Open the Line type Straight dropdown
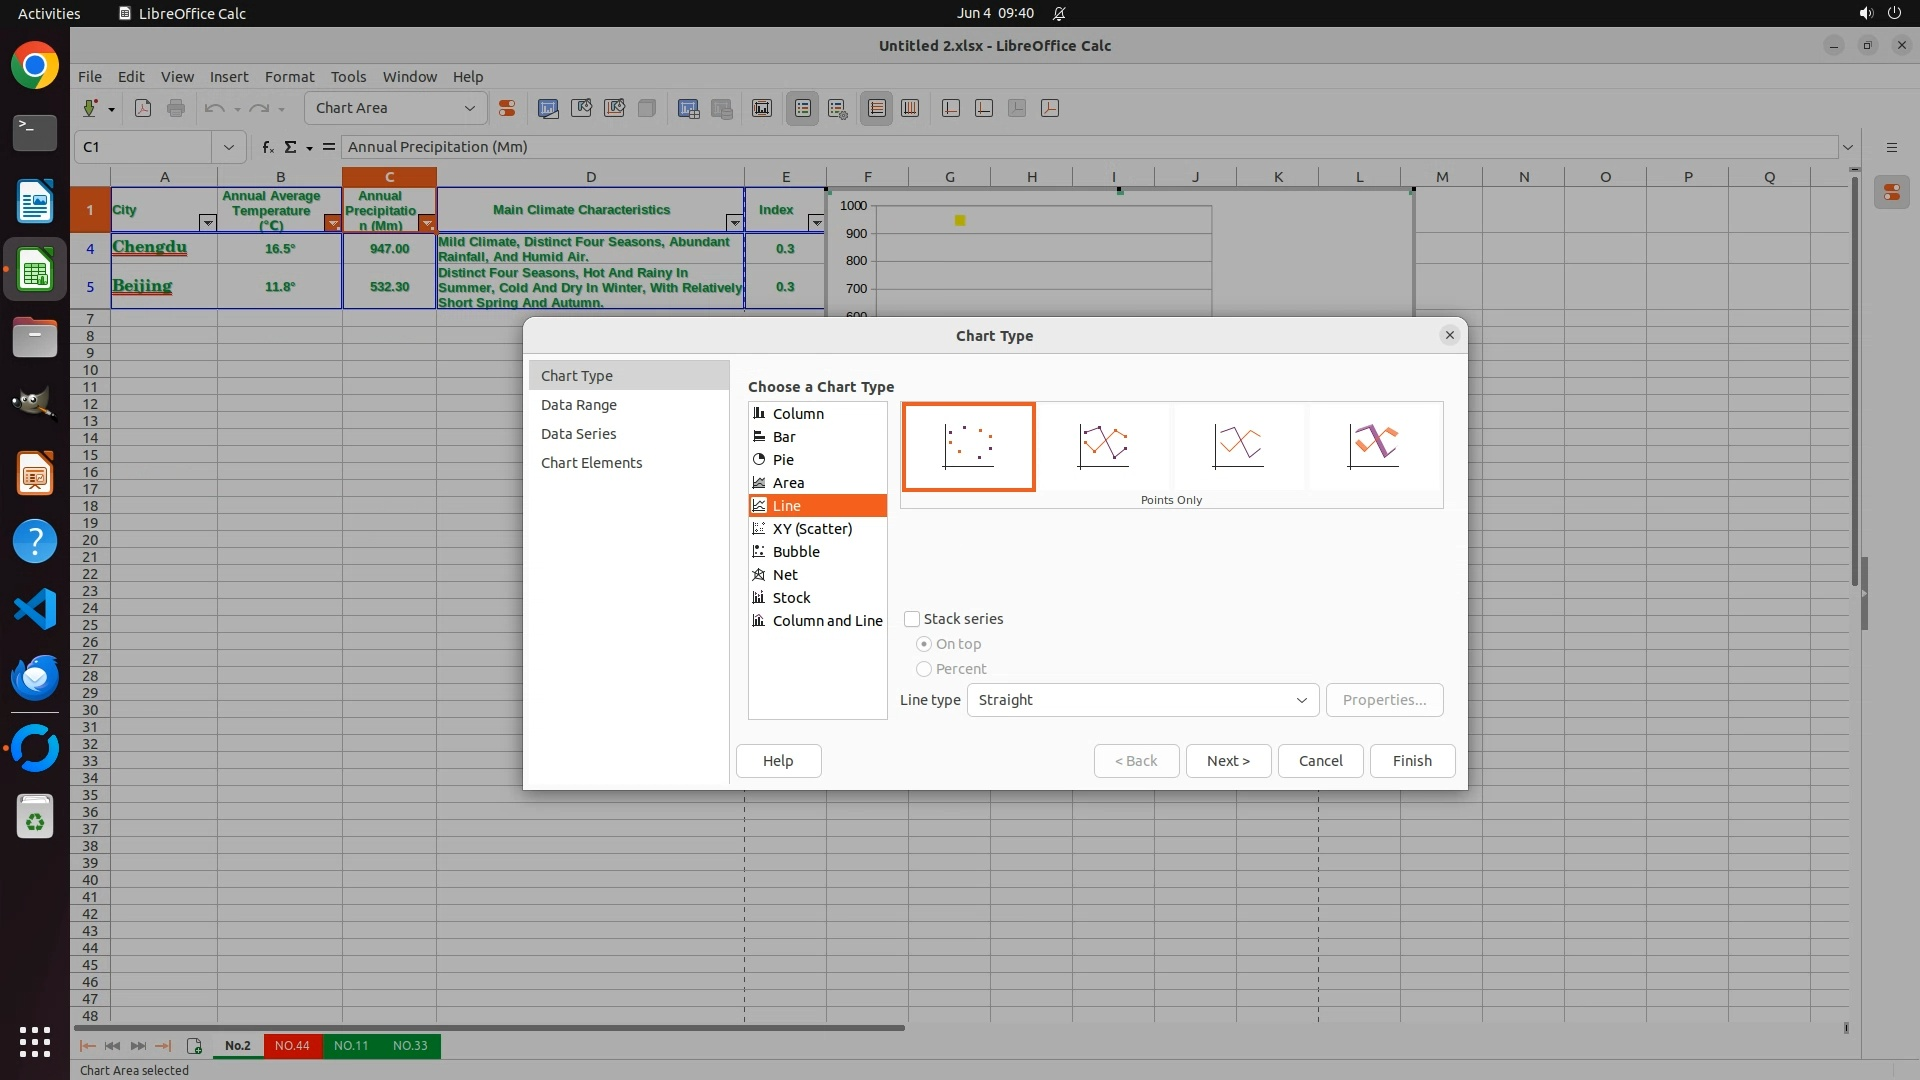This screenshot has height=1080, width=1920. [1142, 700]
